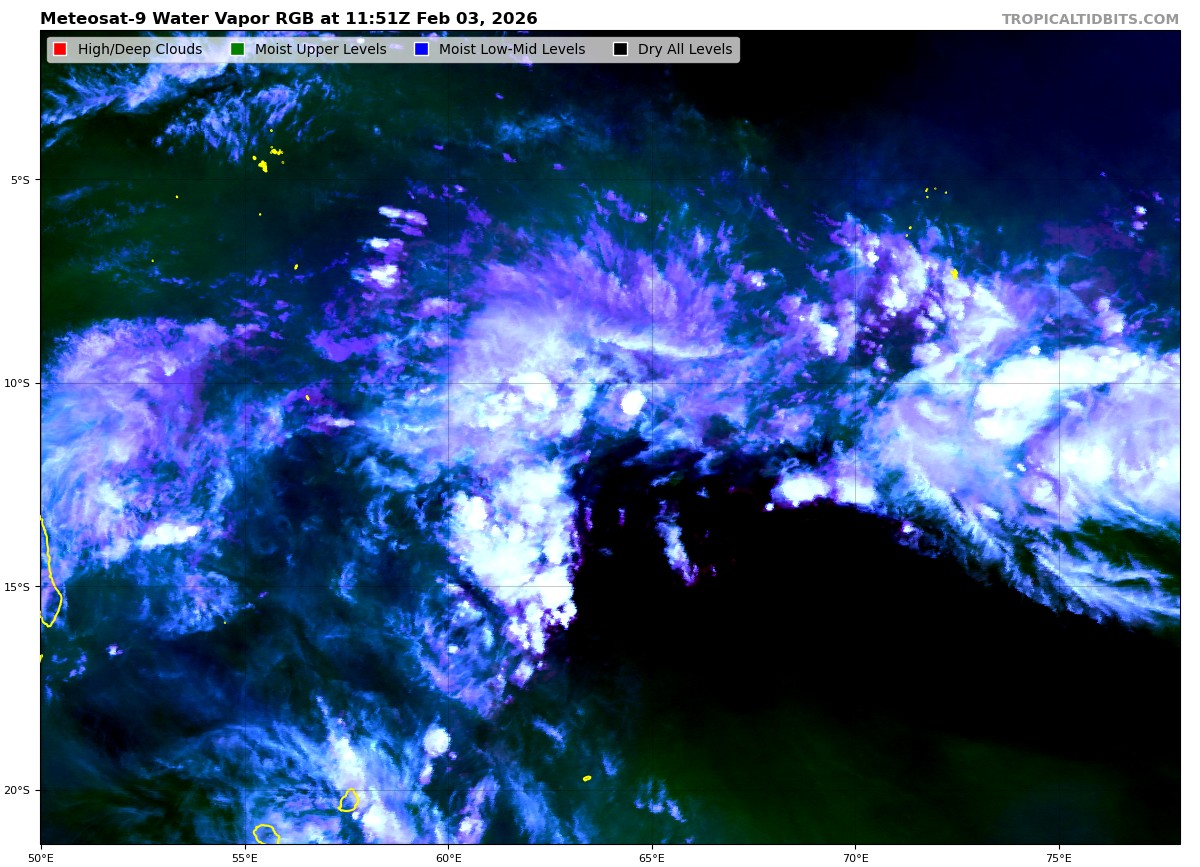Click the yellow Diego Garcia island marker

(954, 273)
